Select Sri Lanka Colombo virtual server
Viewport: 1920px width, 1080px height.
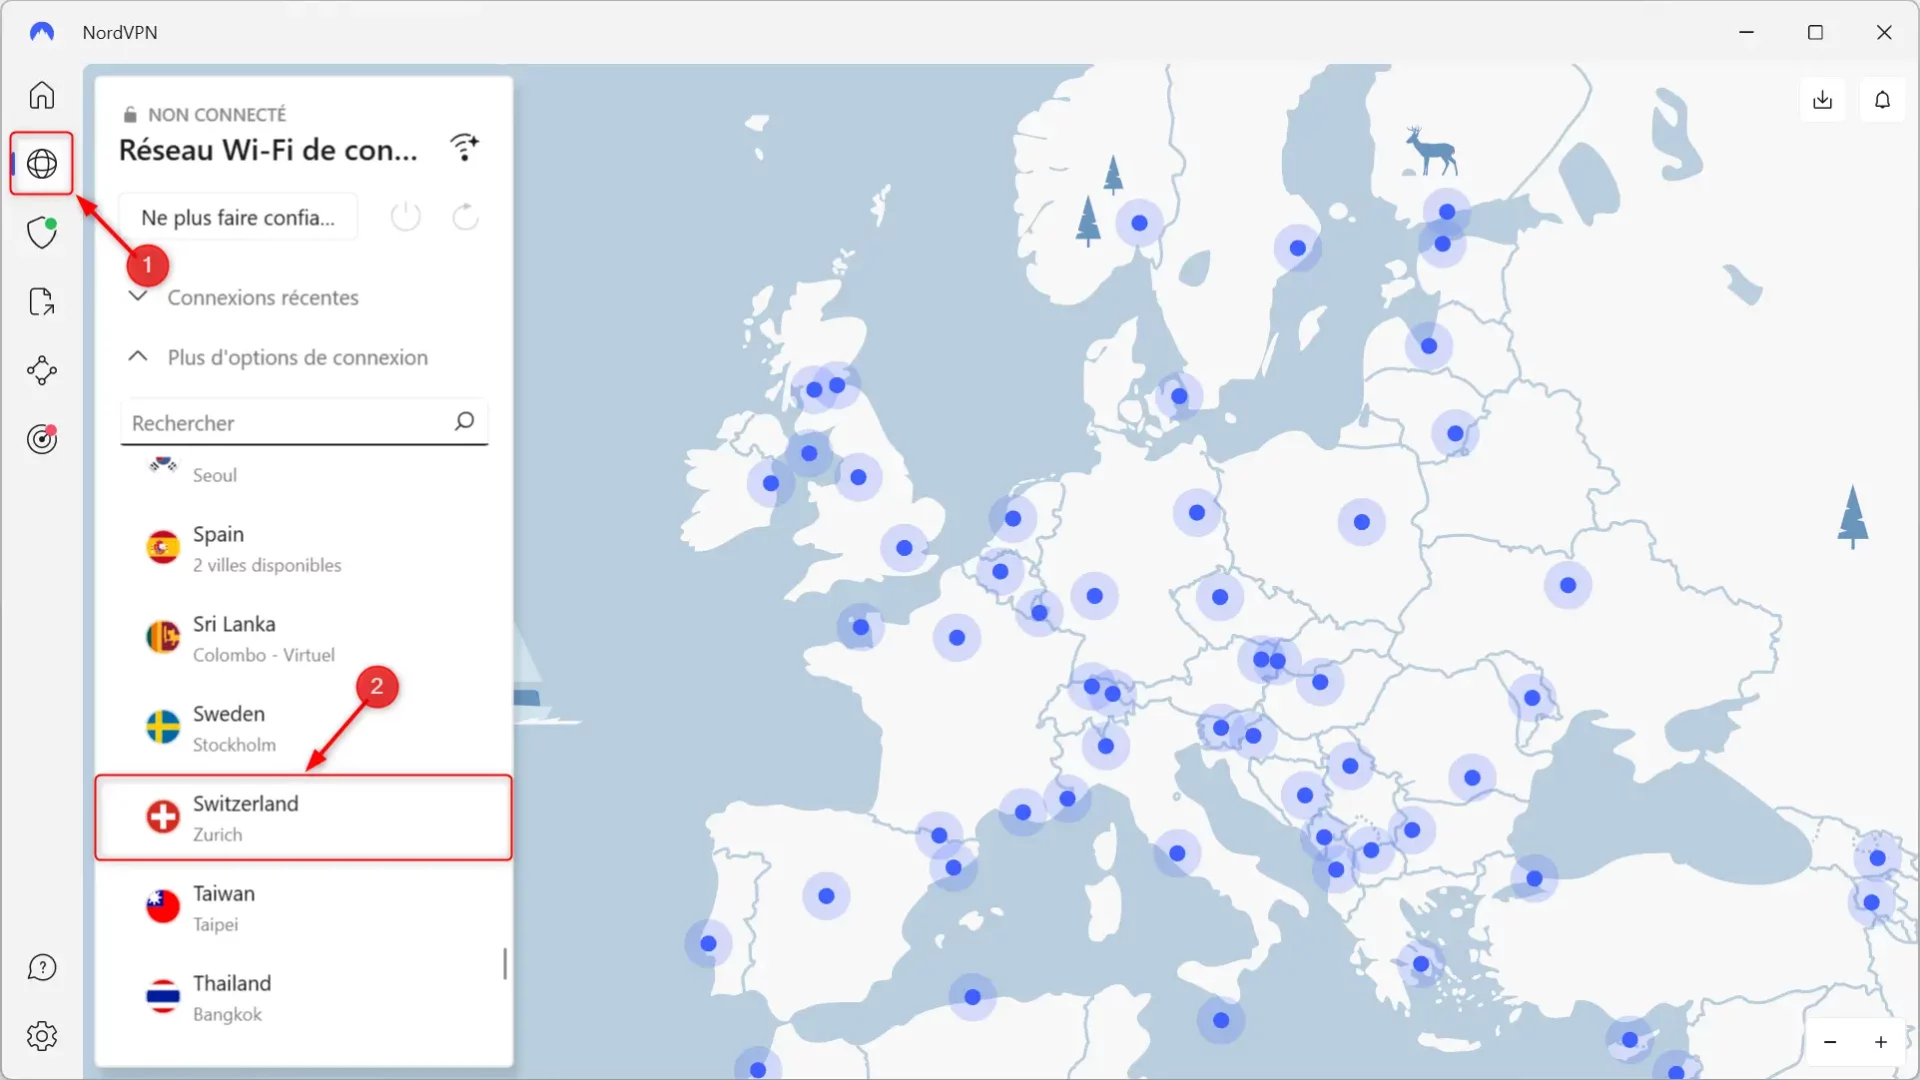coord(304,638)
